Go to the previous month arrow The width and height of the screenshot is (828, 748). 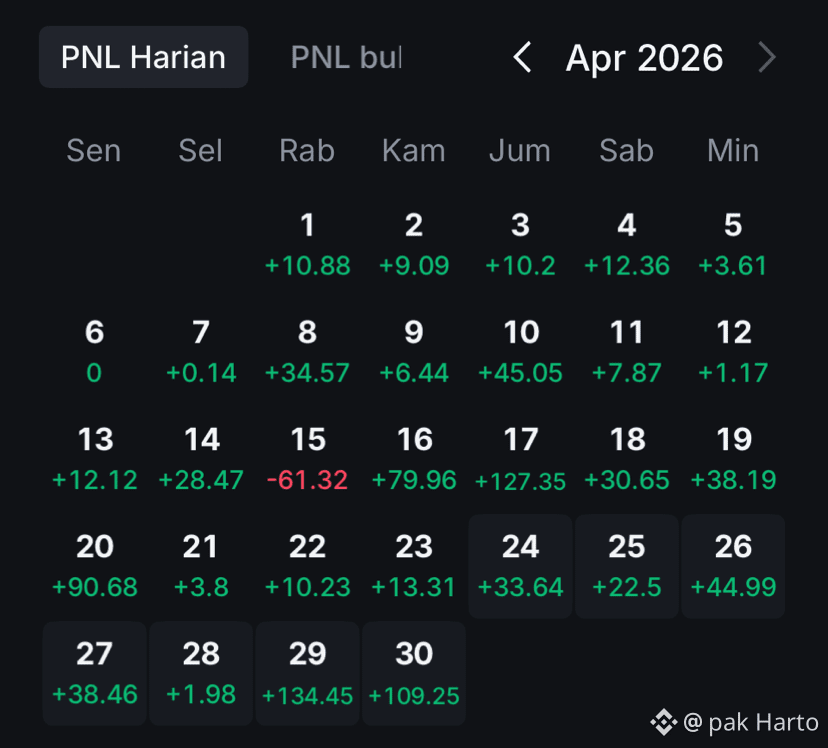coord(522,57)
